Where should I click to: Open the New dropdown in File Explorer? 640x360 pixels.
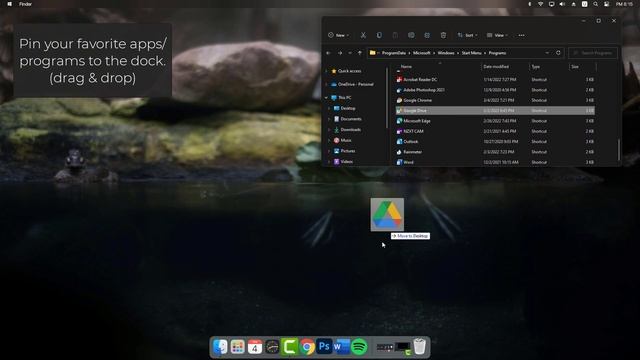[338, 36]
